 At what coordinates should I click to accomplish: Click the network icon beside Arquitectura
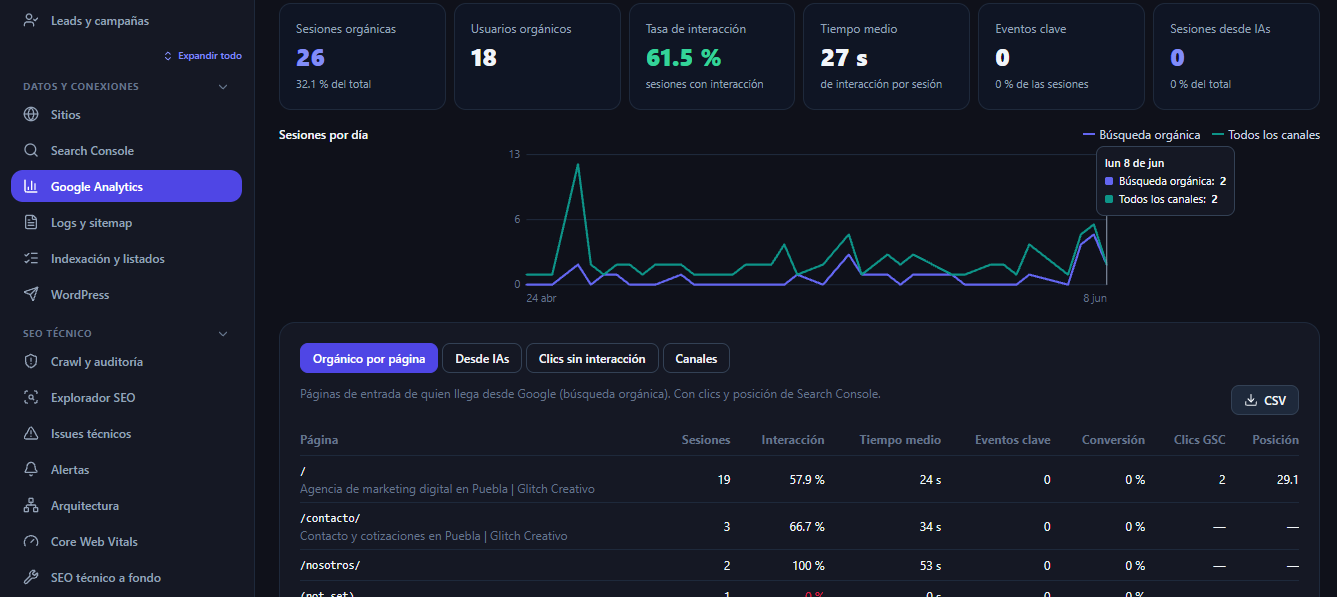[31, 505]
